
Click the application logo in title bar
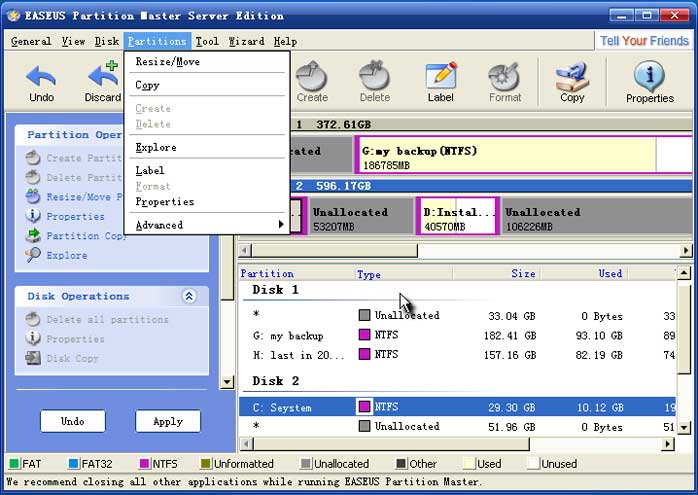pyautogui.click(x=14, y=16)
